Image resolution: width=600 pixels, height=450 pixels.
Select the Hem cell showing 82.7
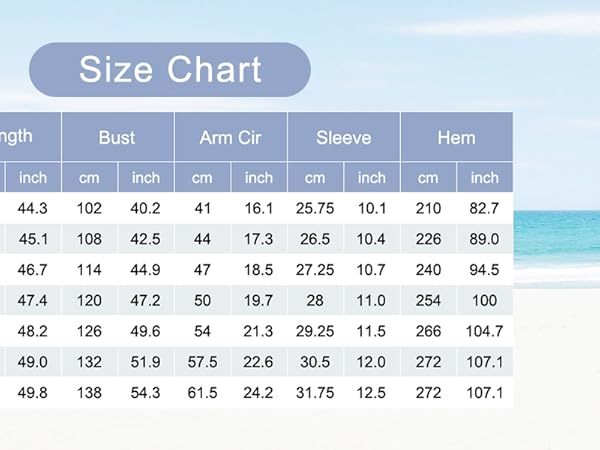tap(485, 209)
